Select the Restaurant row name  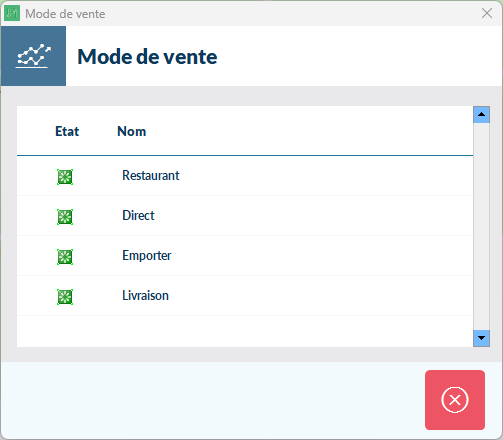click(x=151, y=176)
